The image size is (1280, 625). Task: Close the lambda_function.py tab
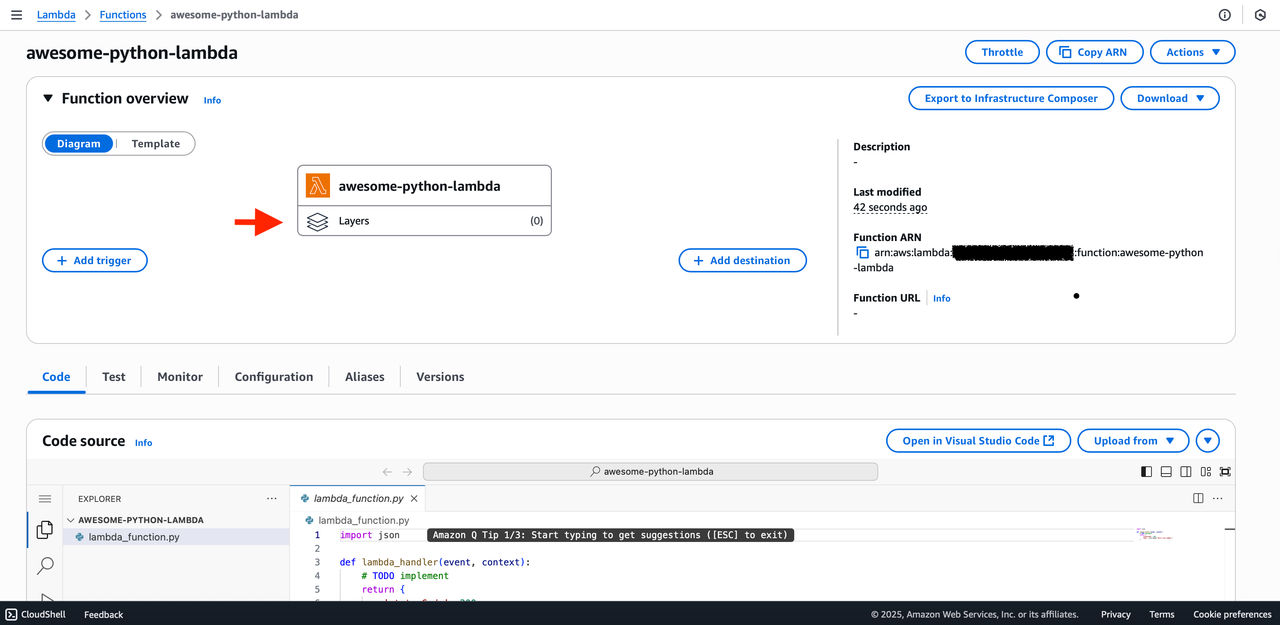(415, 498)
